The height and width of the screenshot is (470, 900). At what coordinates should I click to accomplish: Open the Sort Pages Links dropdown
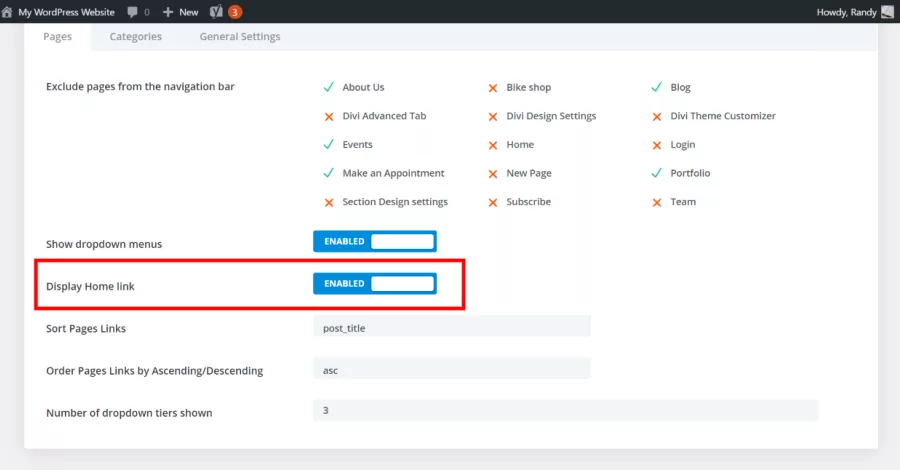[x=452, y=328]
